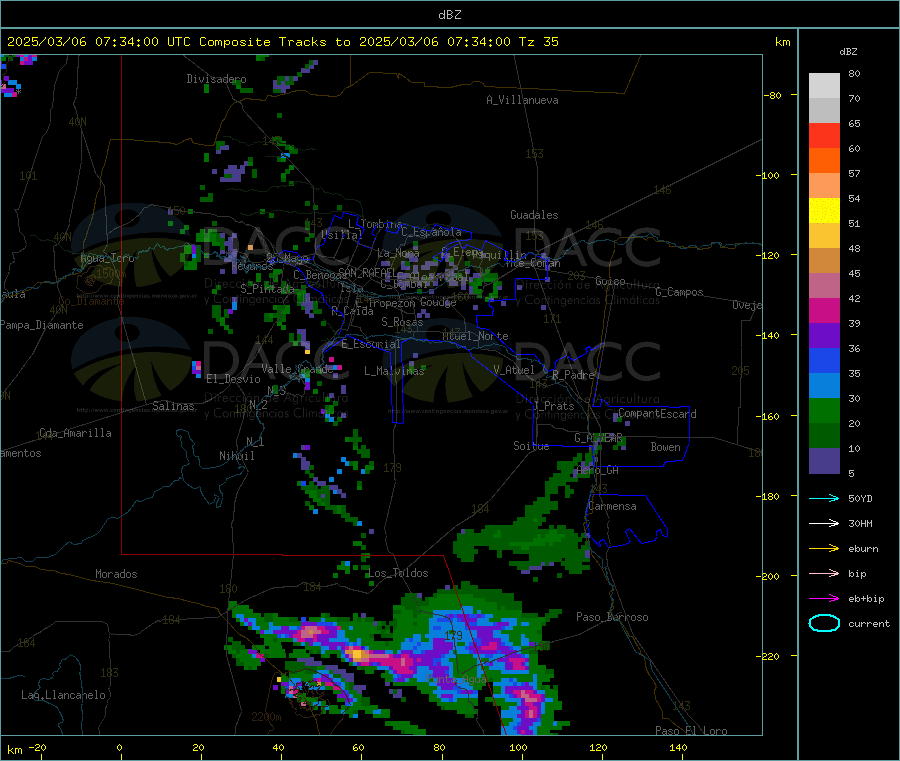Select the orange 57 dBZ color band

tap(824, 161)
